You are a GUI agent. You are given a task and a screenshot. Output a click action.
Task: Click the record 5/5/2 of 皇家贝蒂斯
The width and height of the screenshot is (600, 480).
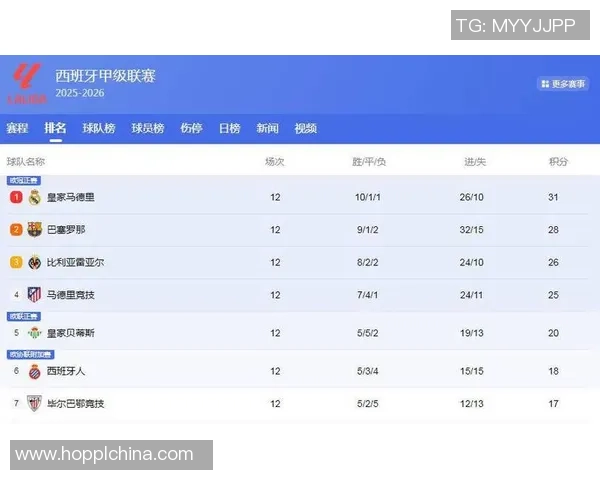(x=368, y=333)
